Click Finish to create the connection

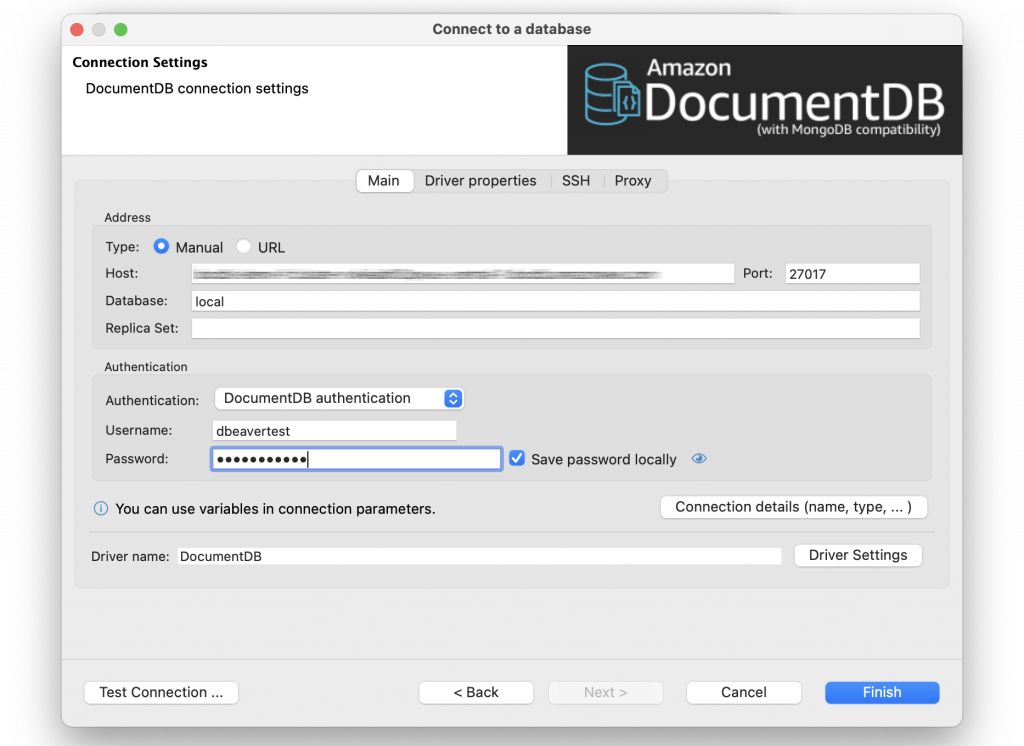tap(882, 692)
